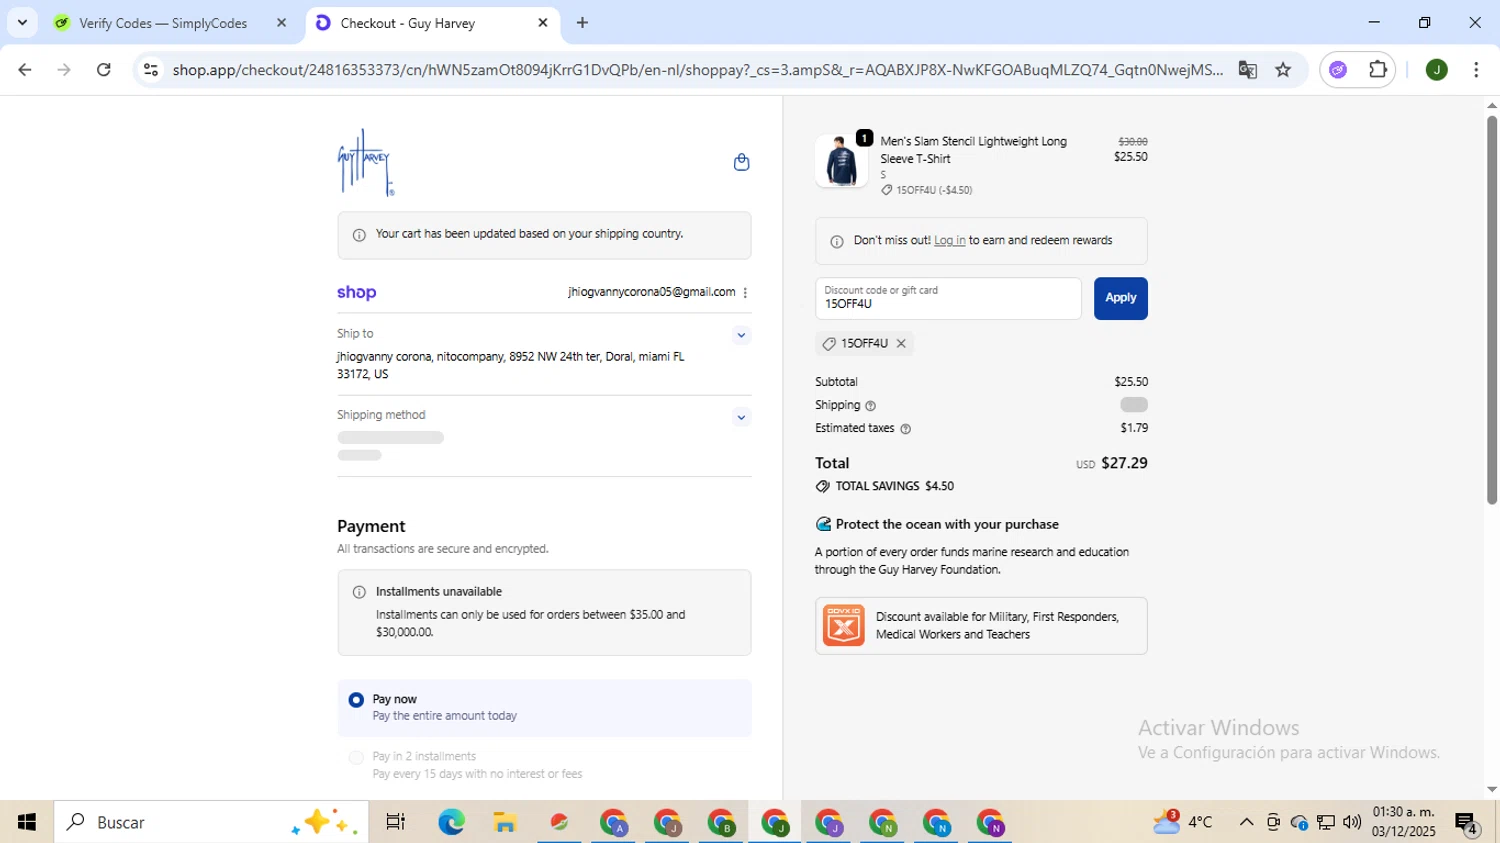Image resolution: width=1500 pixels, height=843 pixels.
Task: Select the Pay now radio option
Action: (356, 700)
